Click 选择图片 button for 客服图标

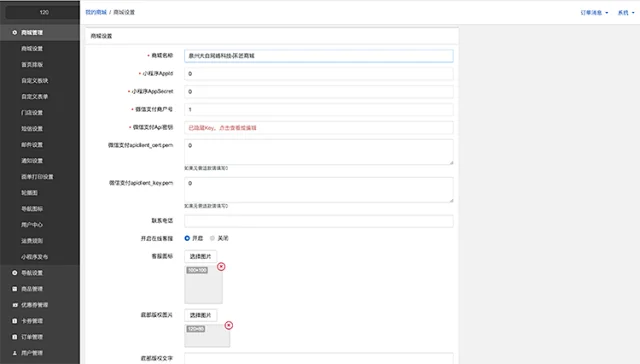(x=200, y=256)
